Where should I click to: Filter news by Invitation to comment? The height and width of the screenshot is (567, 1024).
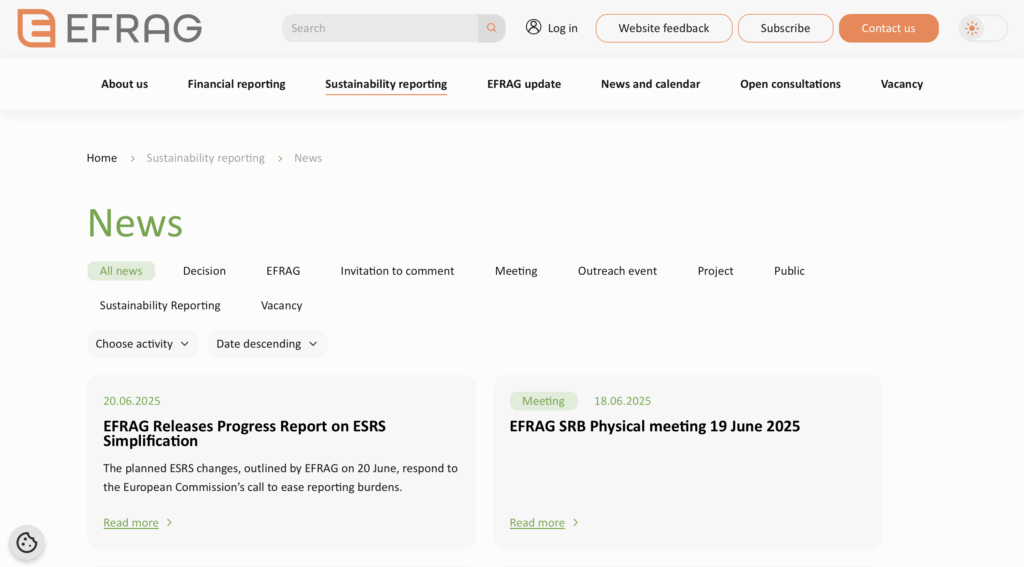397,271
